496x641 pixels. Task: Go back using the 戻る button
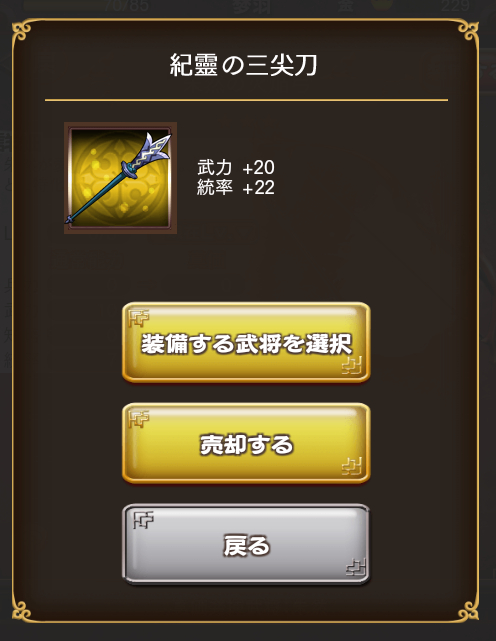coord(246,545)
